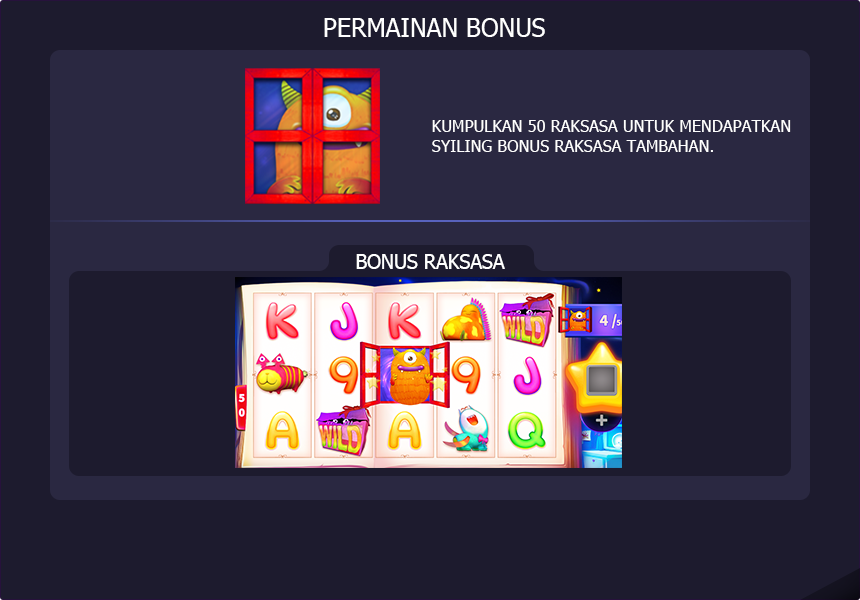Click the open-window orange monster on the reels

point(405,375)
